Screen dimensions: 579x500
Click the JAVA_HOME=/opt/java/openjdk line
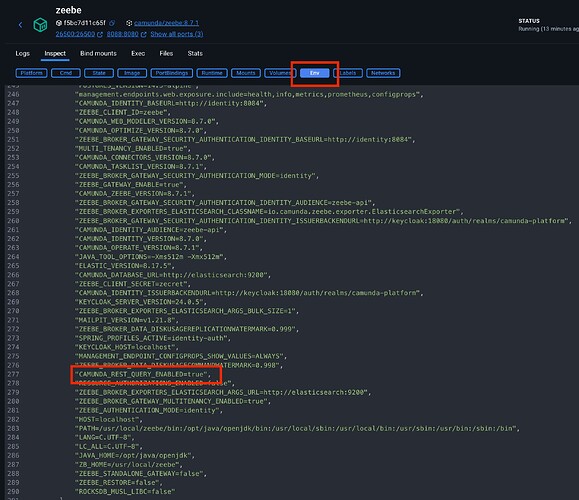(134, 456)
